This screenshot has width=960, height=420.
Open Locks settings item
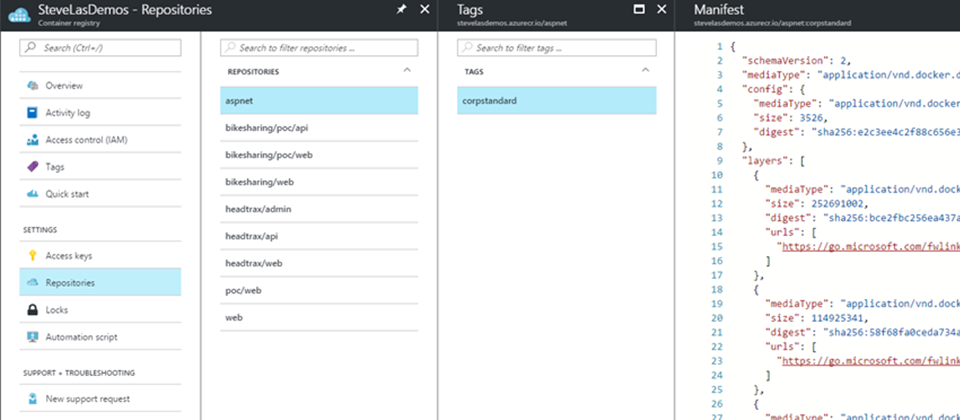100,310
